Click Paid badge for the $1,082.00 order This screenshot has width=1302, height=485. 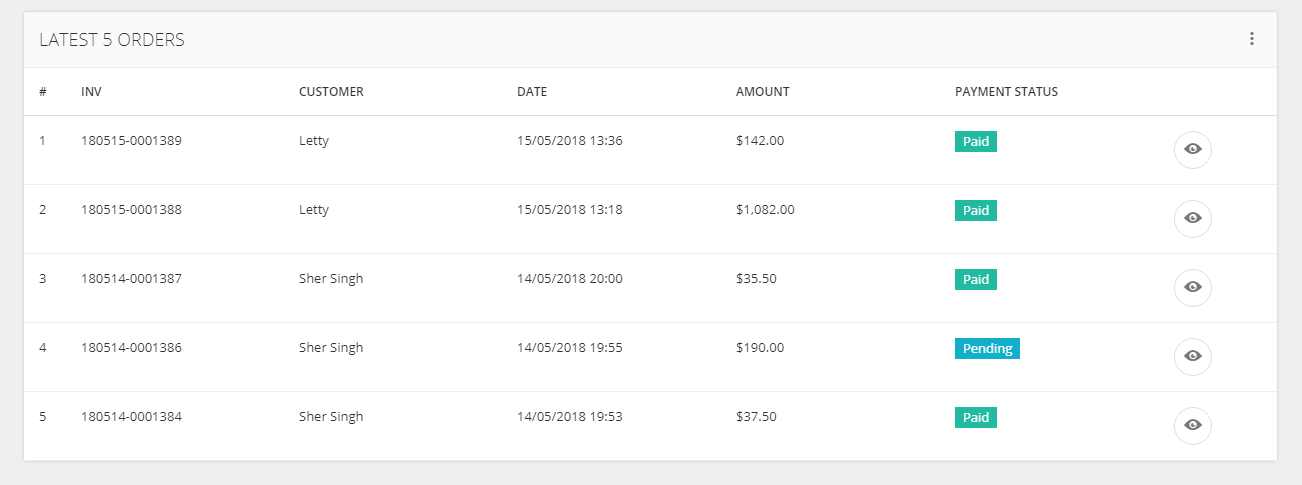pyautogui.click(x=975, y=211)
